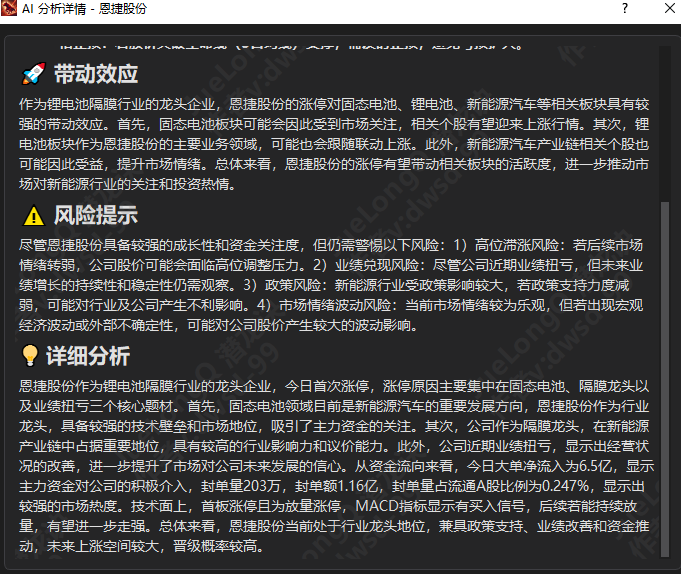Click the scrollbar track above the thumb
The width and height of the screenshot is (681, 574).
click(664, 124)
